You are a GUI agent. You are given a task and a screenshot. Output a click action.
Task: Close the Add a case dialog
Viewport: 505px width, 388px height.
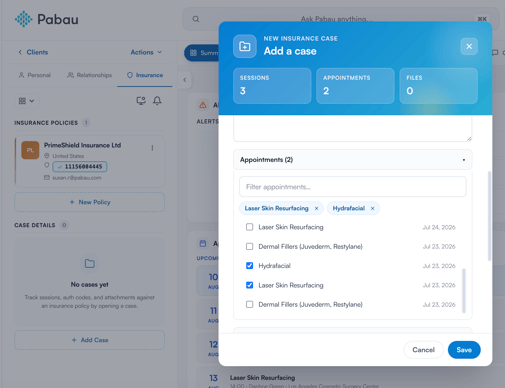pos(469,46)
